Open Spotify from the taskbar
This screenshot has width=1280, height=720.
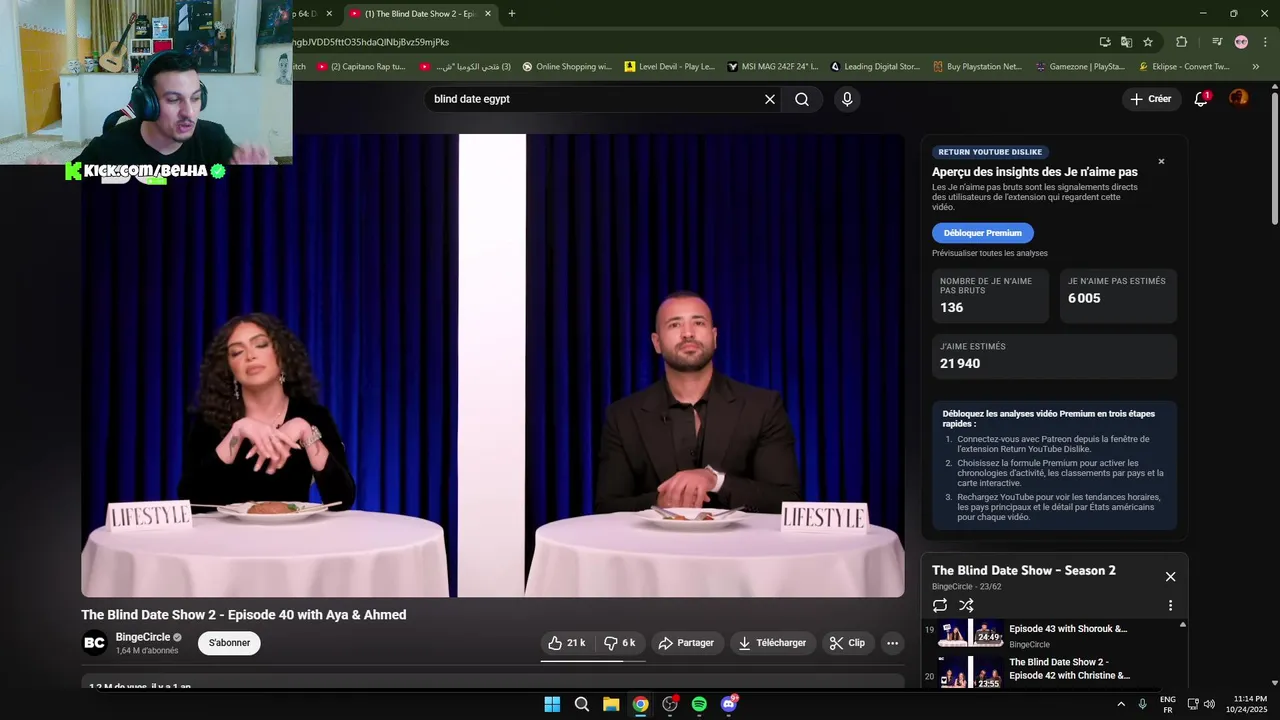point(699,704)
